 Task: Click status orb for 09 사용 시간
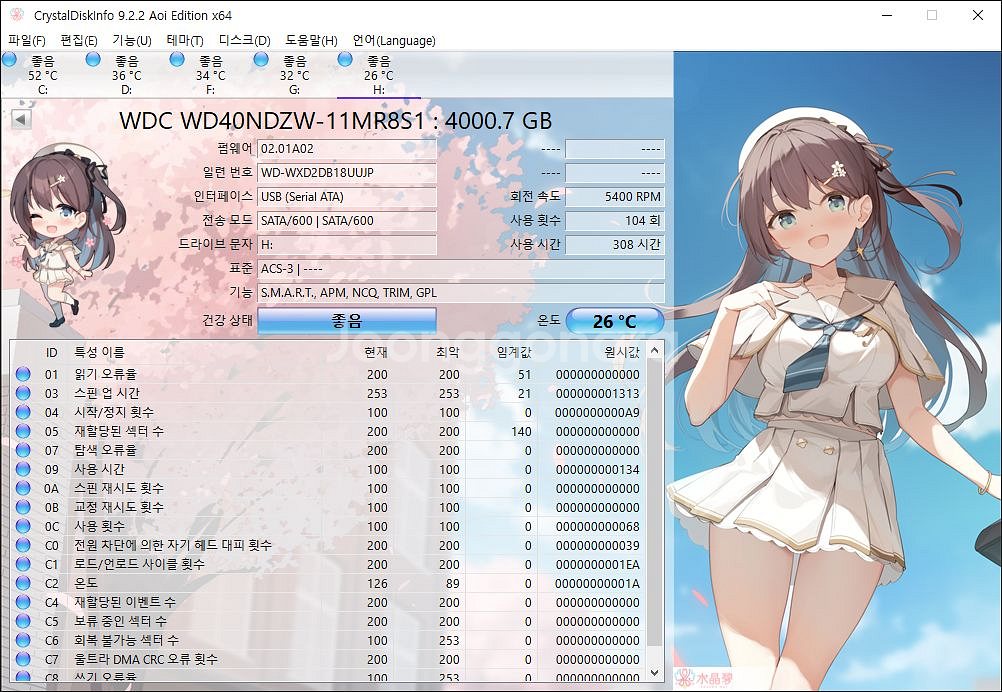point(23,469)
